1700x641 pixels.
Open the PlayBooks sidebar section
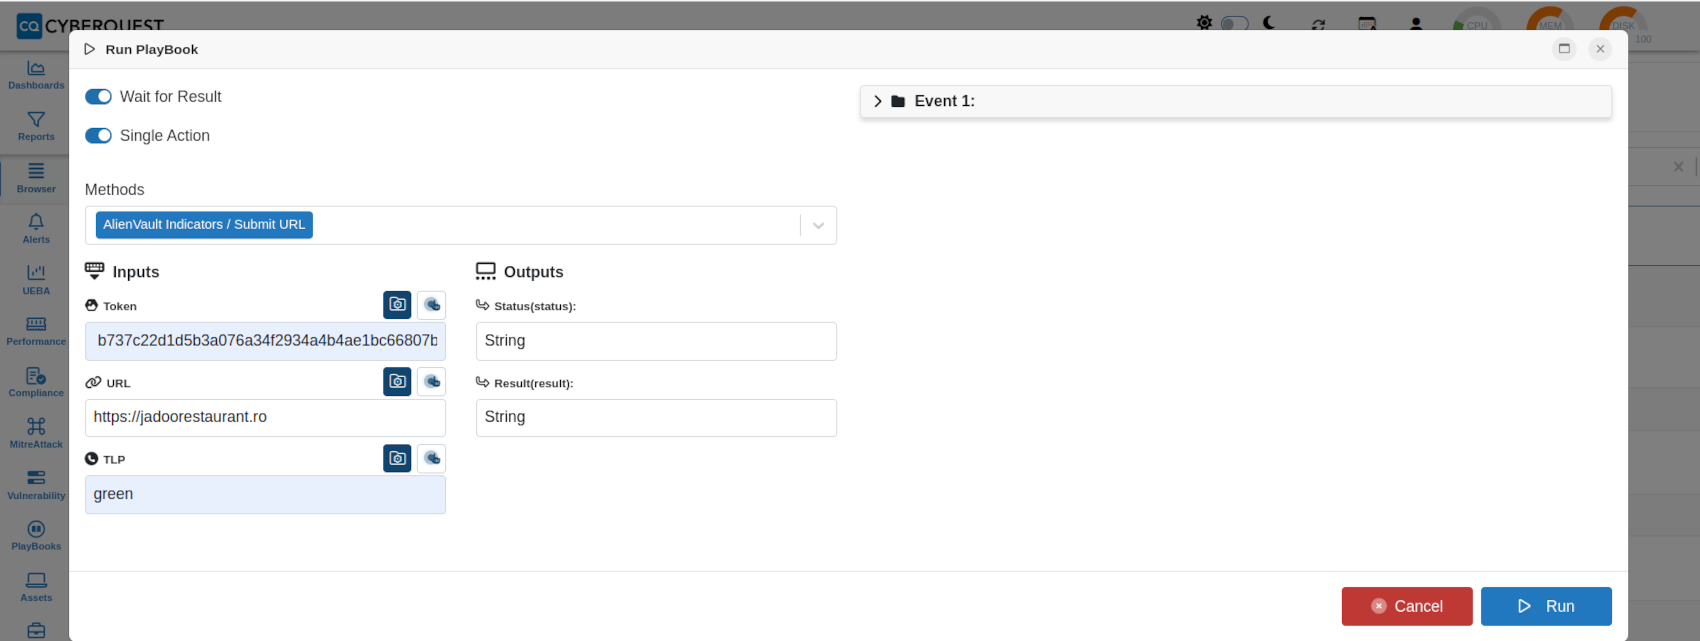coord(36,537)
